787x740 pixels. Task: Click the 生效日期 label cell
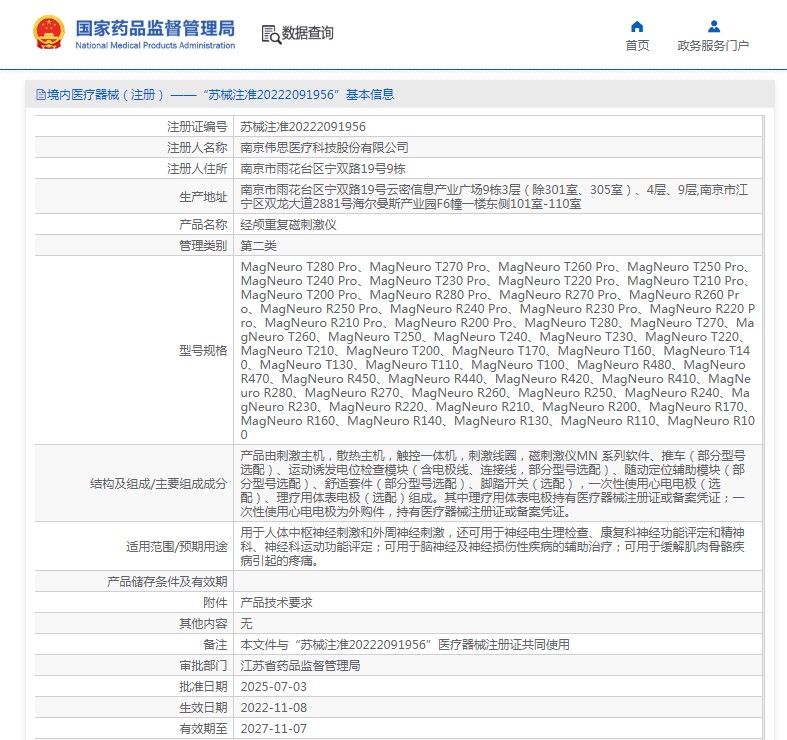[134, 708]
